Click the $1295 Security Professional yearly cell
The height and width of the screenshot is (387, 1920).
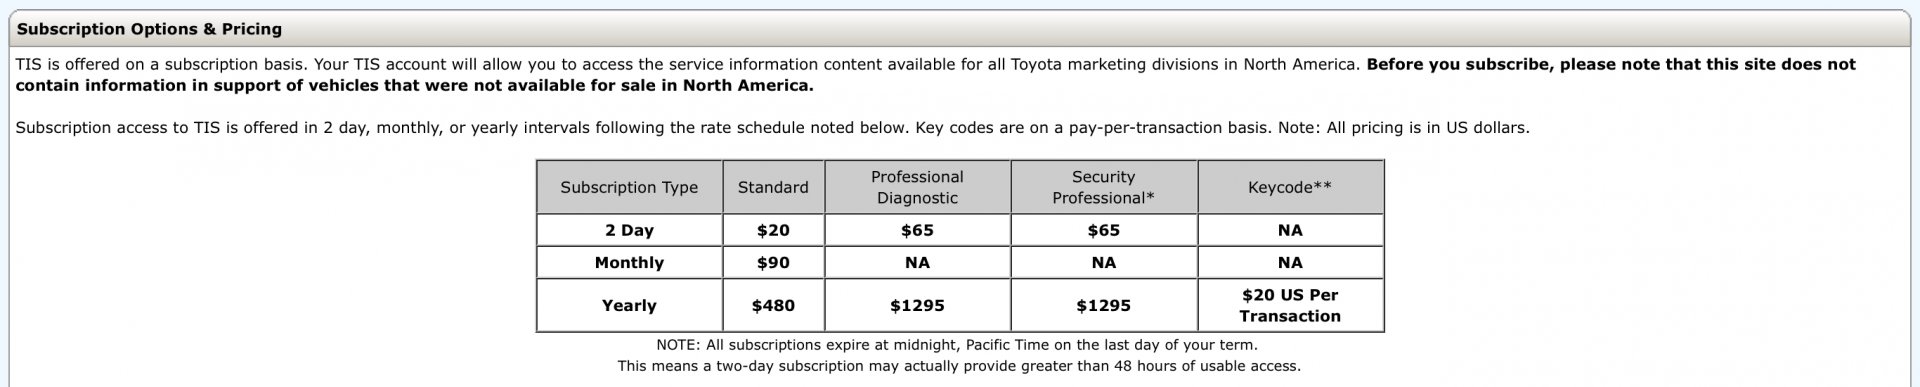[1104, 305]
